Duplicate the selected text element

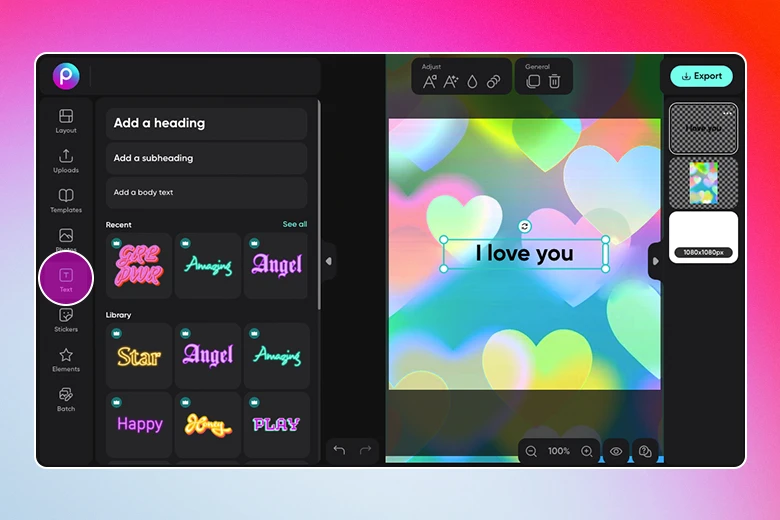coord(533,82)
